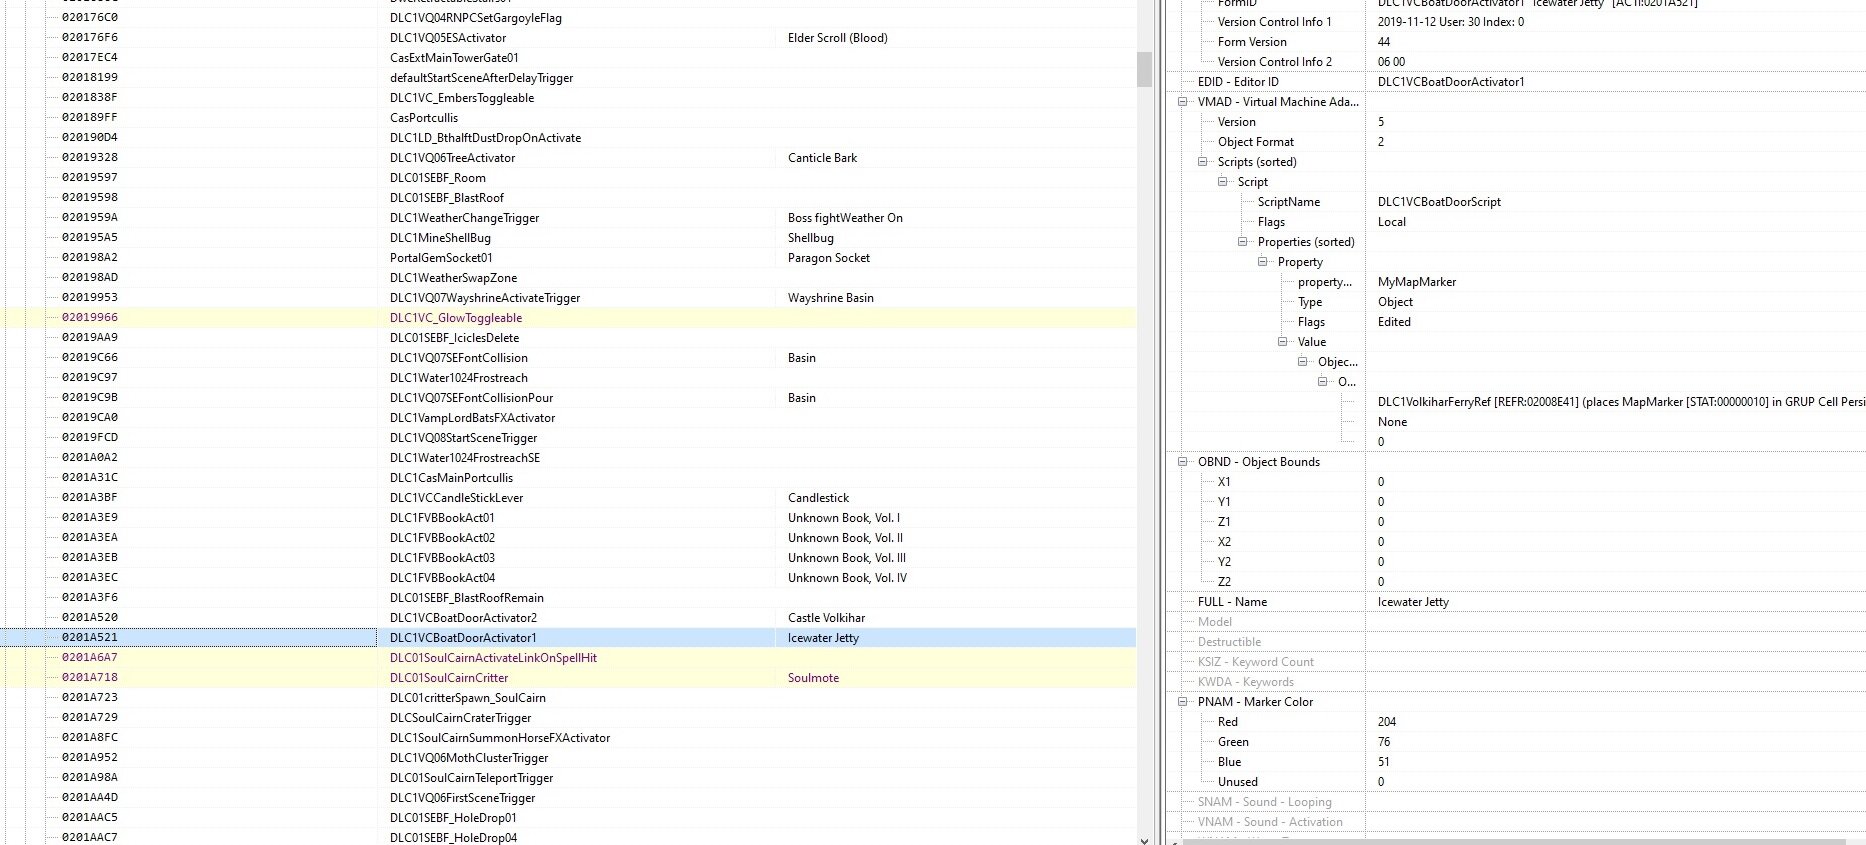Click the 'Paragon Socket' name cell
The width and height of the screenshot is (1866, 845).
(x=829, y=258)
